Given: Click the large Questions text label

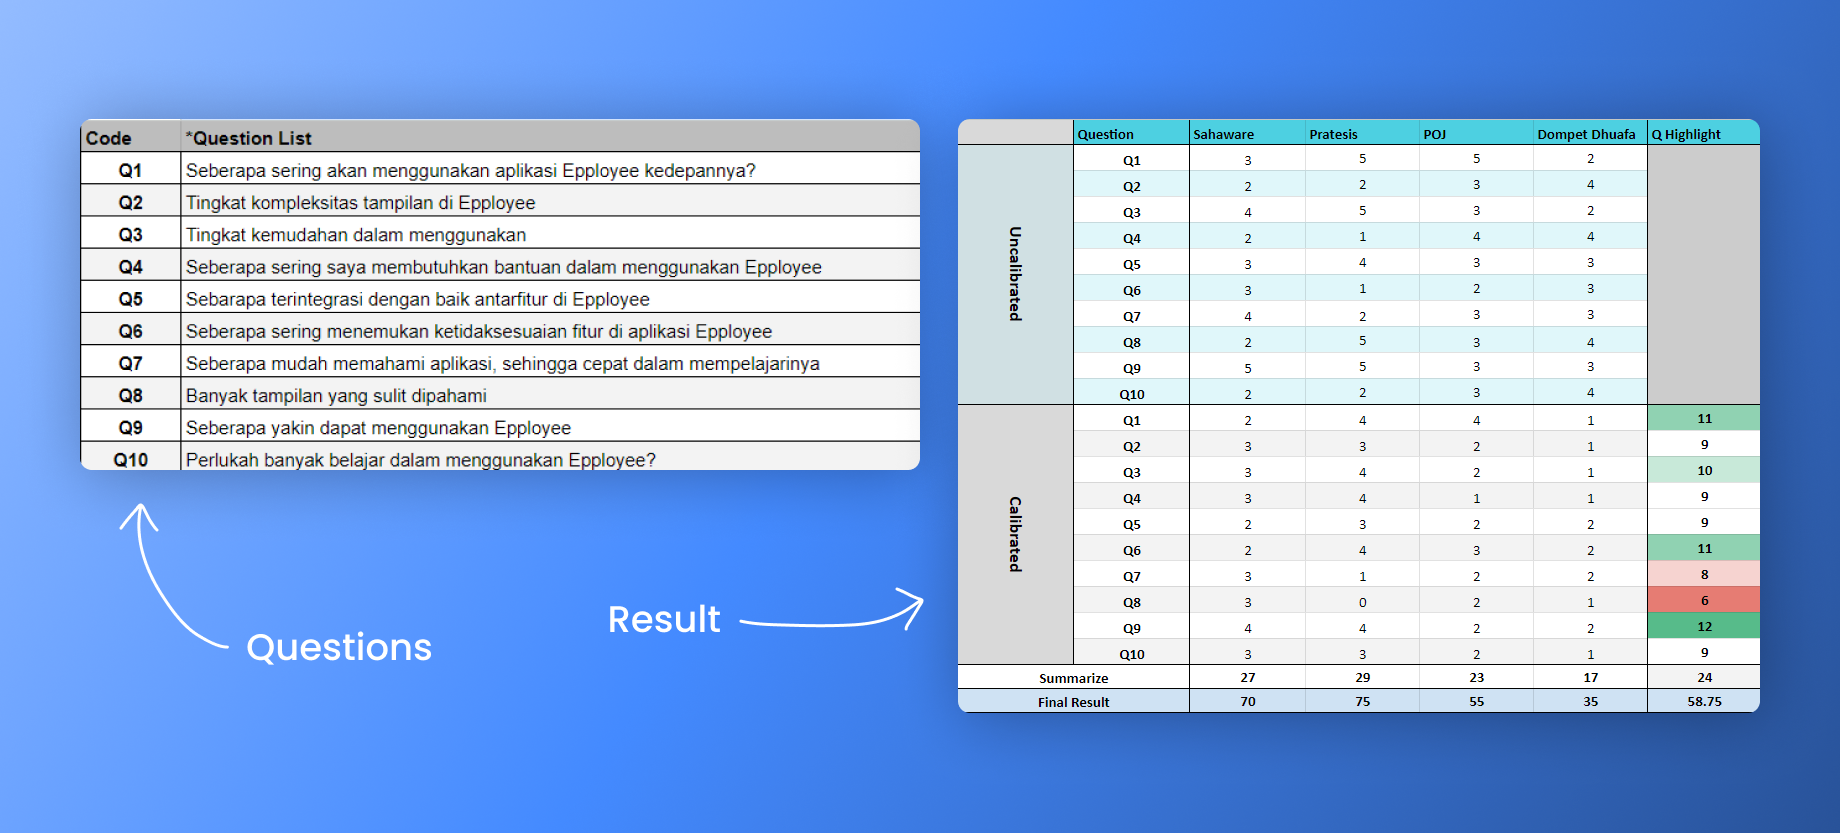Looking at the screenshot, I should click(339, 647).
